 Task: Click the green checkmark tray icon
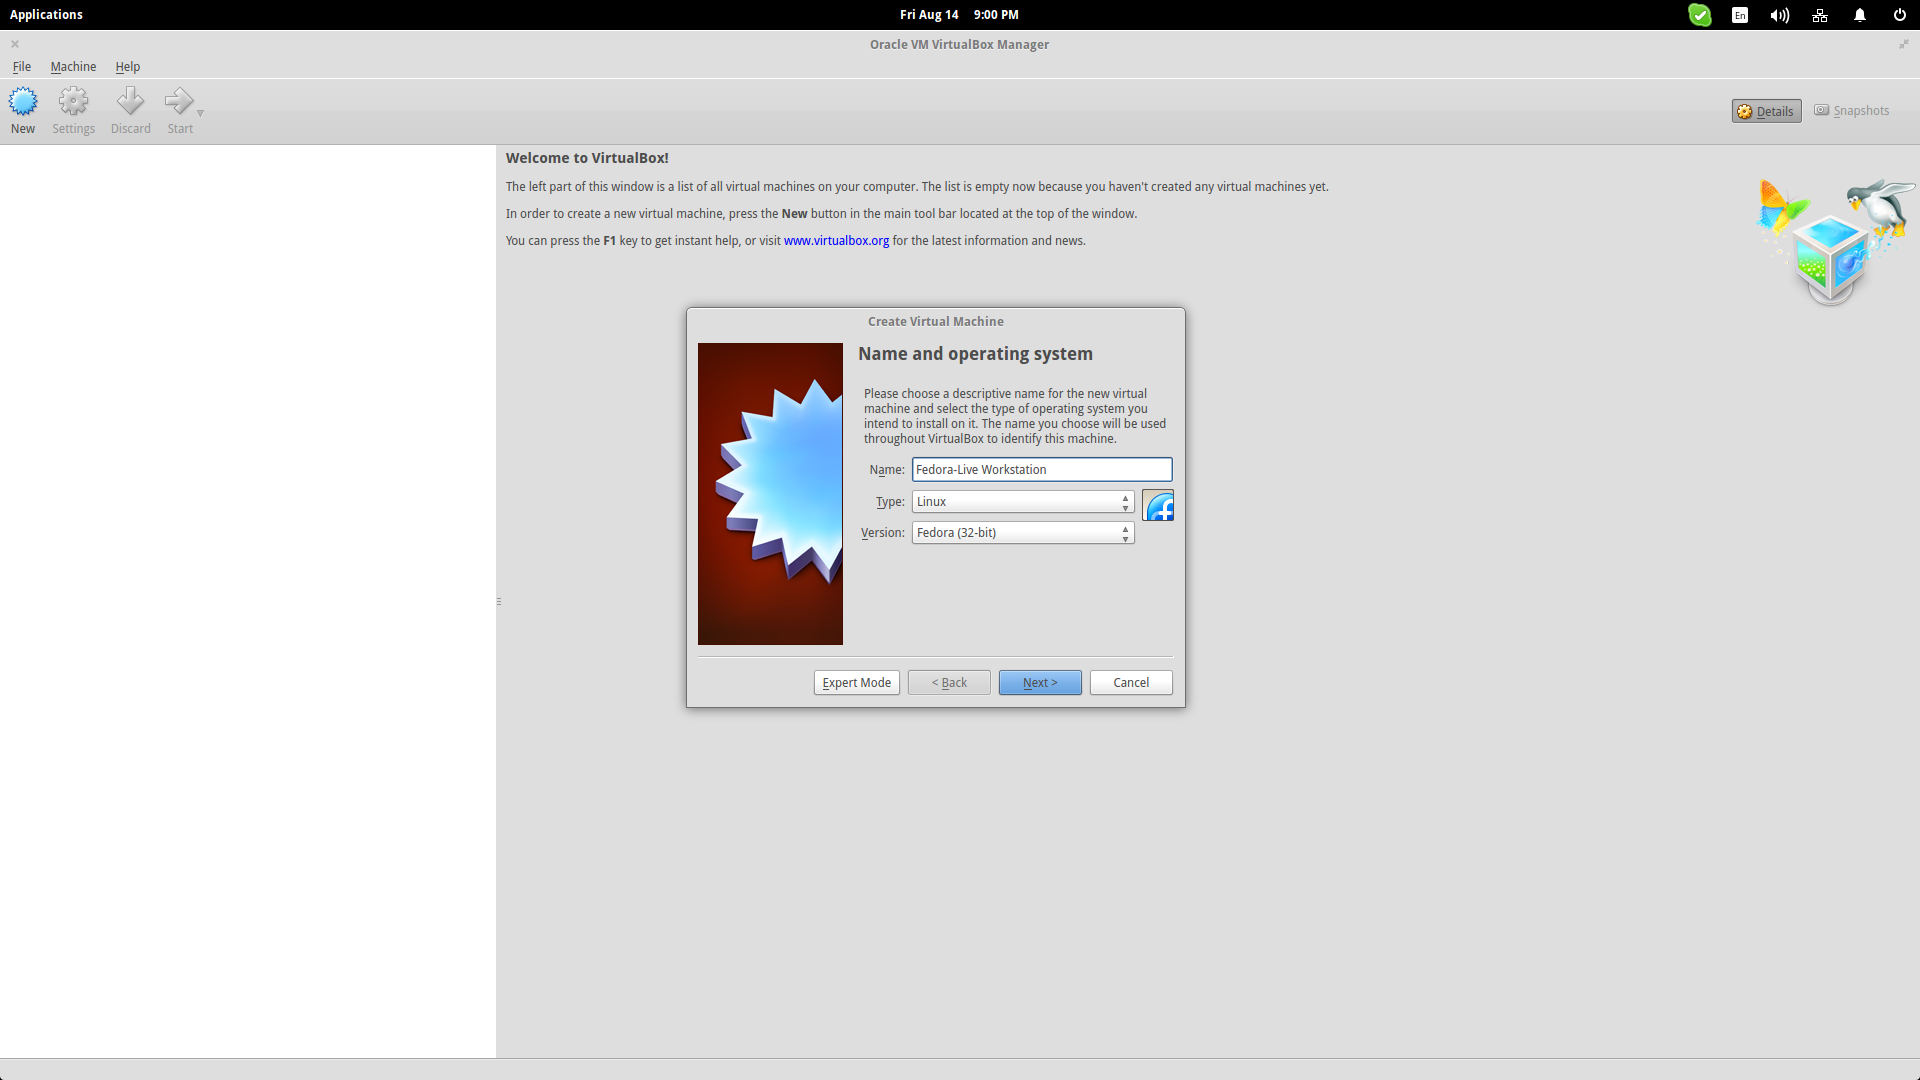[1699, 15]
